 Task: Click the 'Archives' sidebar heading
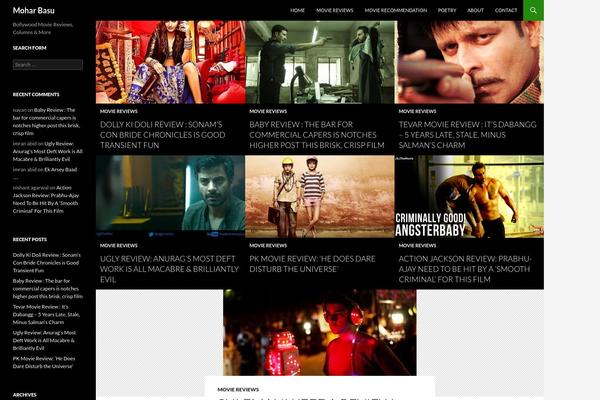[24, 395]
